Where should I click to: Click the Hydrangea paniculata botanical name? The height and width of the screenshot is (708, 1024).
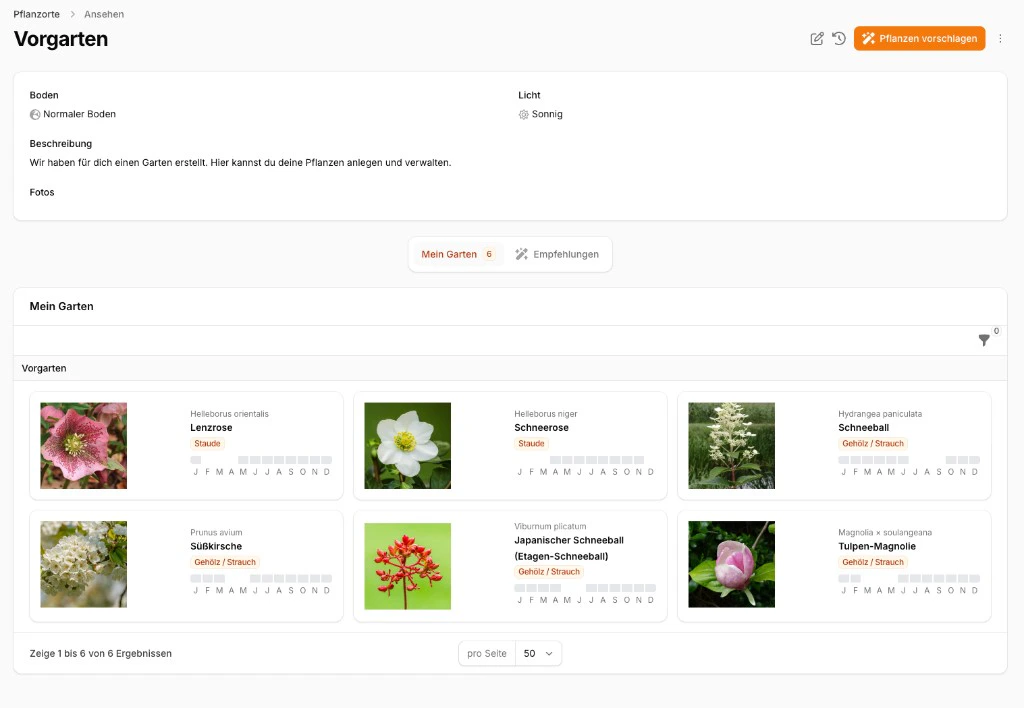tap(880, 414)
